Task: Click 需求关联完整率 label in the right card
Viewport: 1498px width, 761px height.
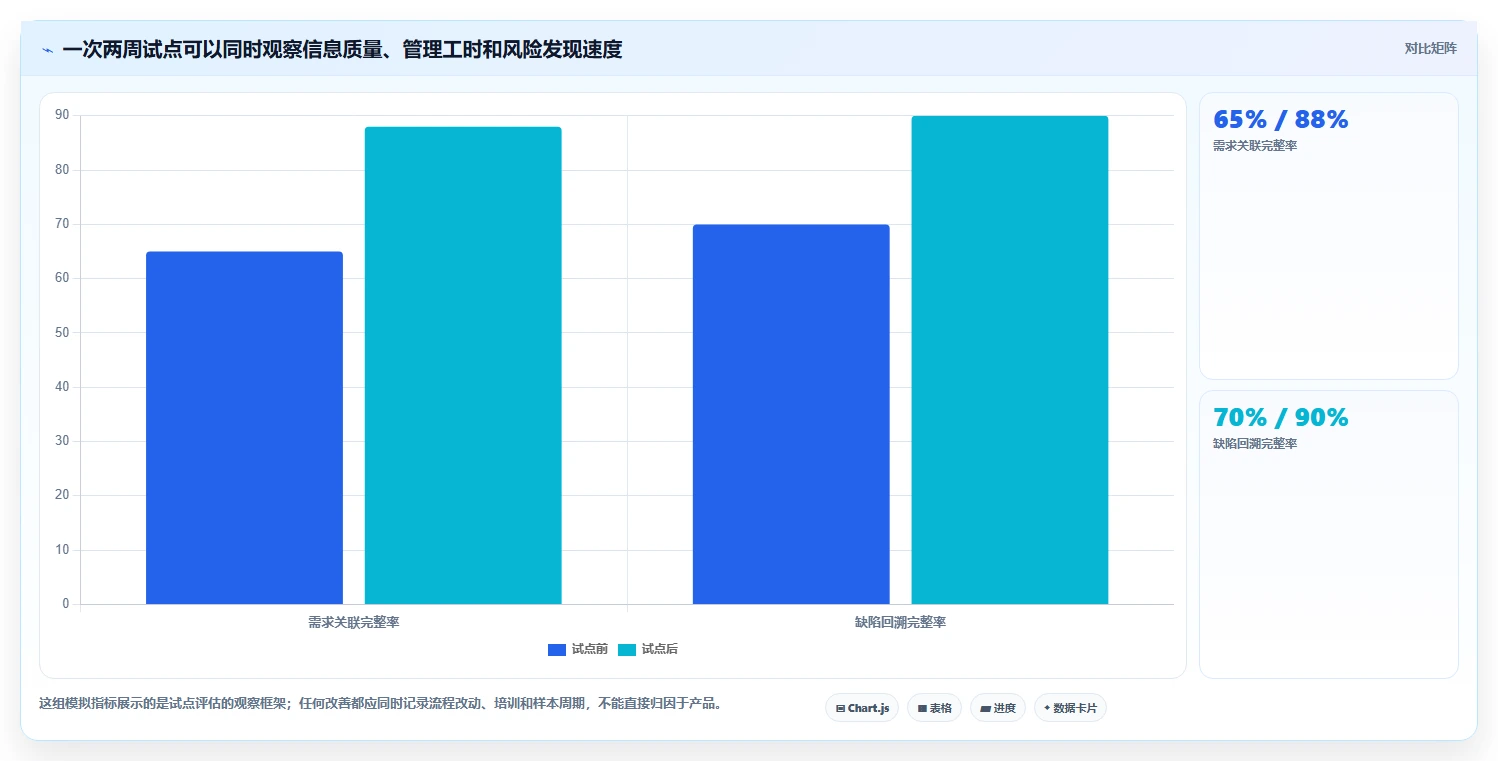Action: [x=1255, y=146]
